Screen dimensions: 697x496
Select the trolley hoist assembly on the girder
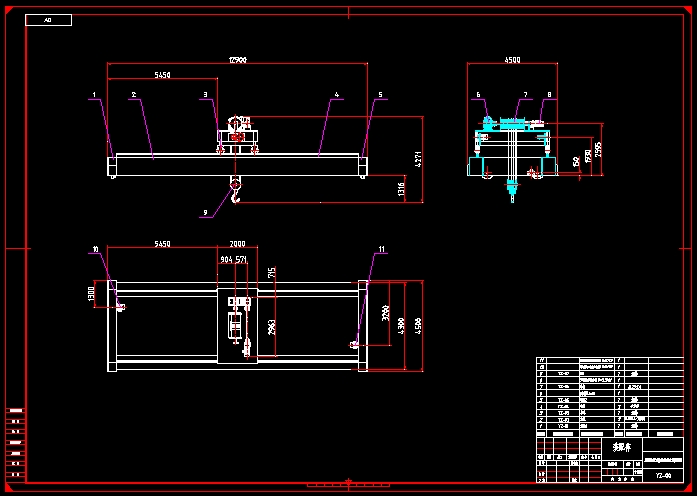tap(237, 135)
